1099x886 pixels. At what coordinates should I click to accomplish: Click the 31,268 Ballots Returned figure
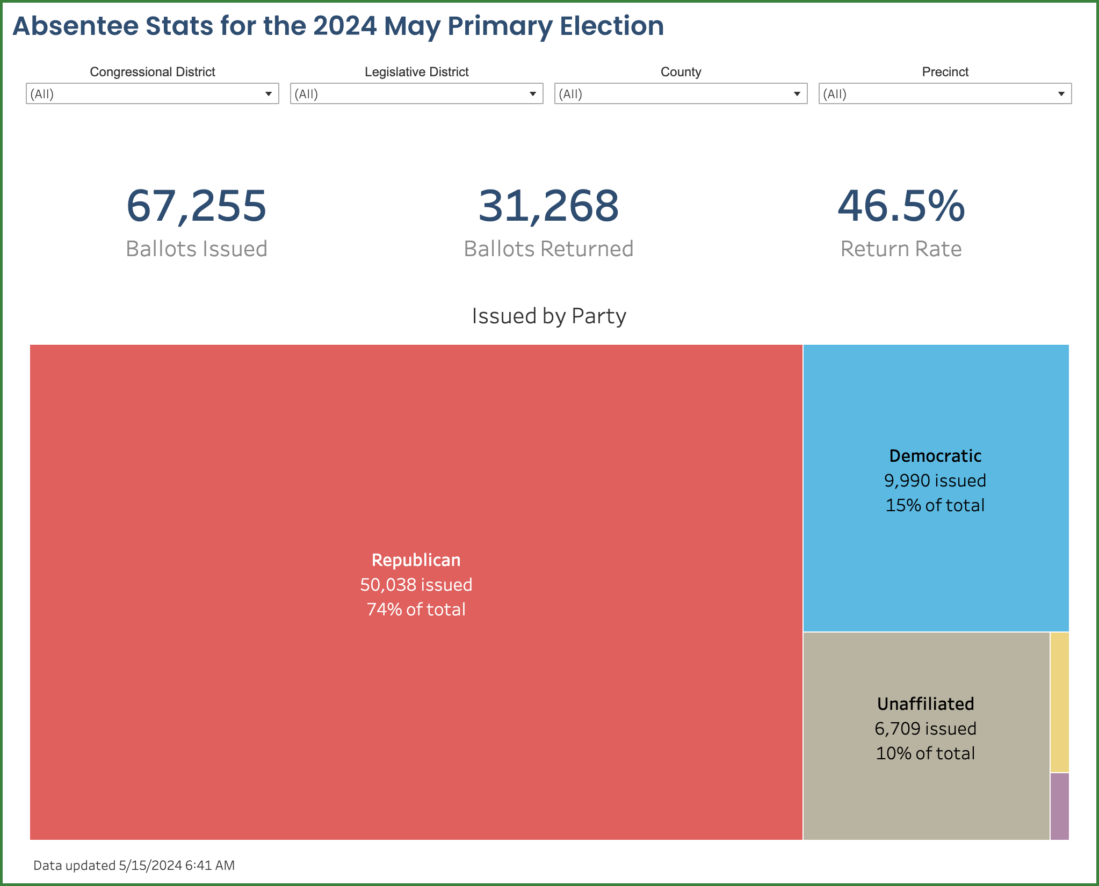pyautogui.click(x=548, y=207)
